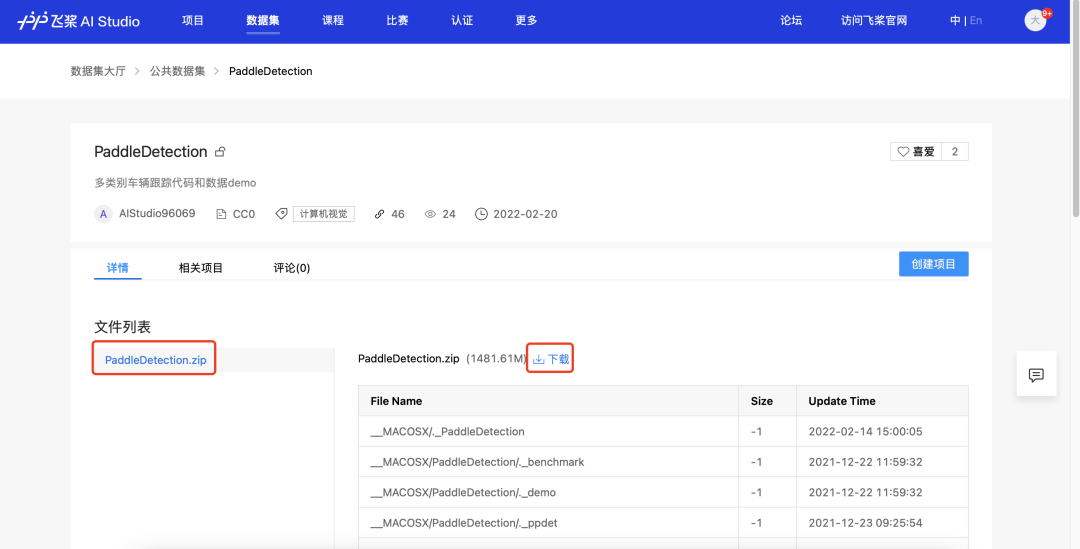Switch language to En
Viewport: 1080px width, 549px height.
pos(976,21)
